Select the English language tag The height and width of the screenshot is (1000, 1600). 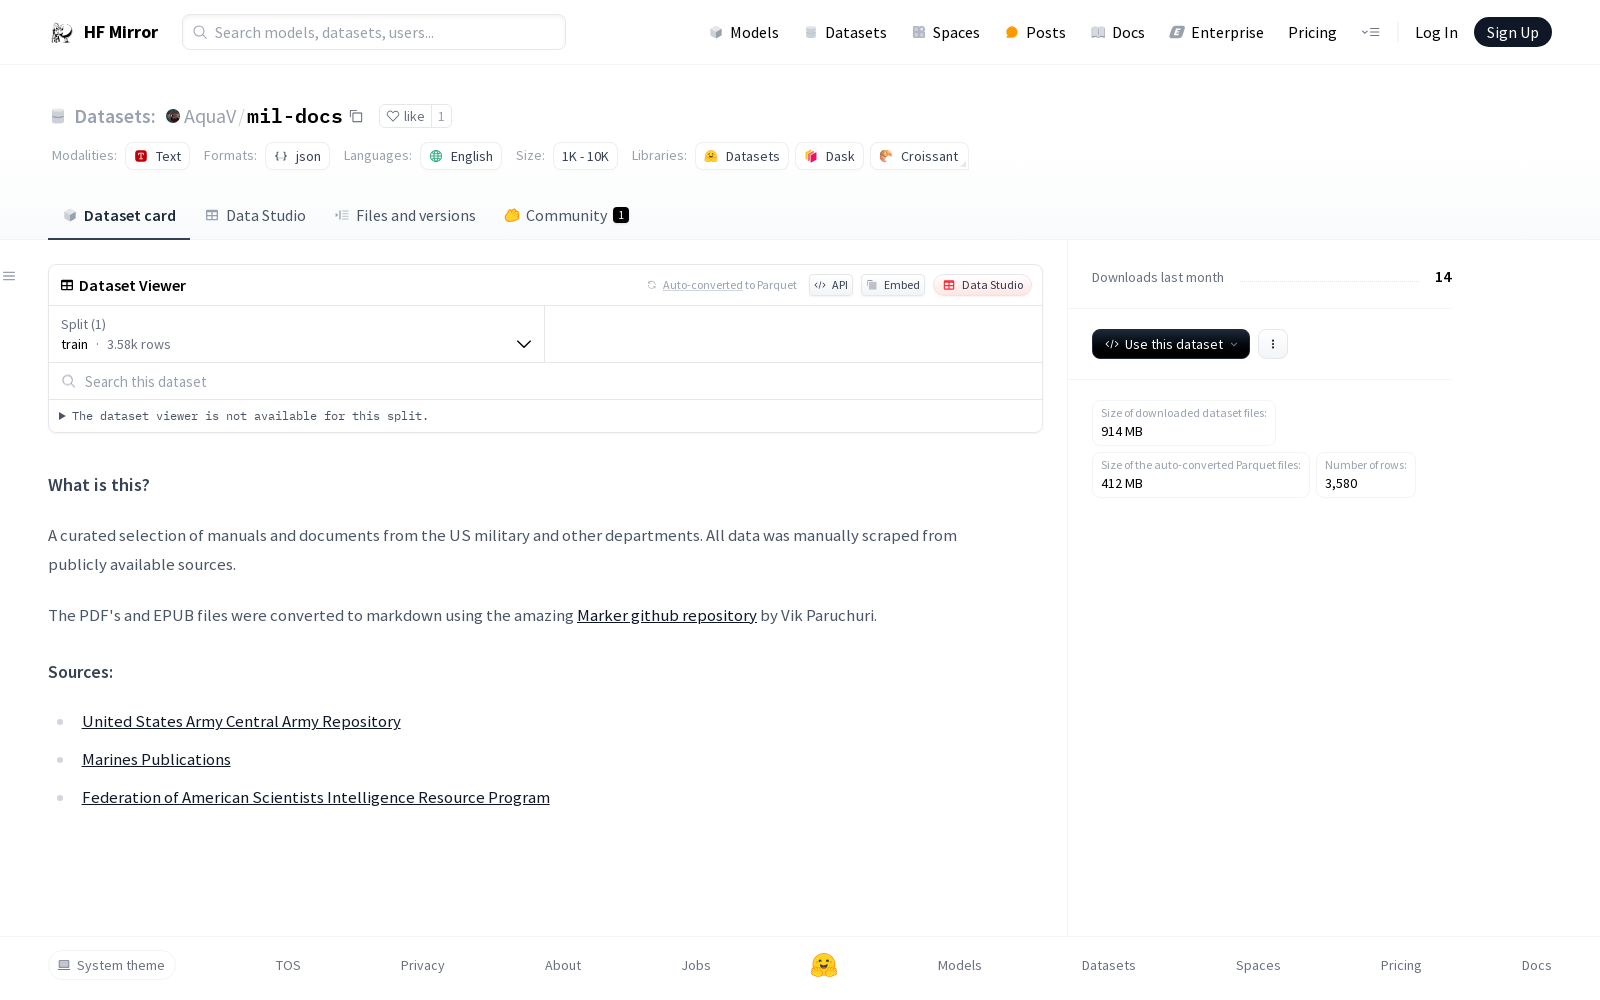coord(461,156)
